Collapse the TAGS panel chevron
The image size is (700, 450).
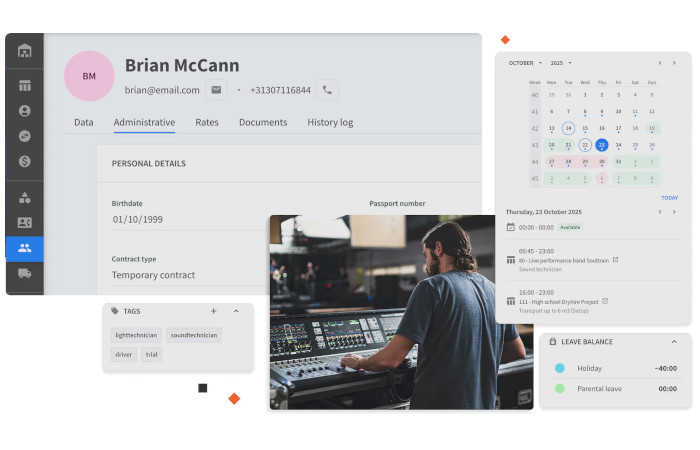(236, 311)
